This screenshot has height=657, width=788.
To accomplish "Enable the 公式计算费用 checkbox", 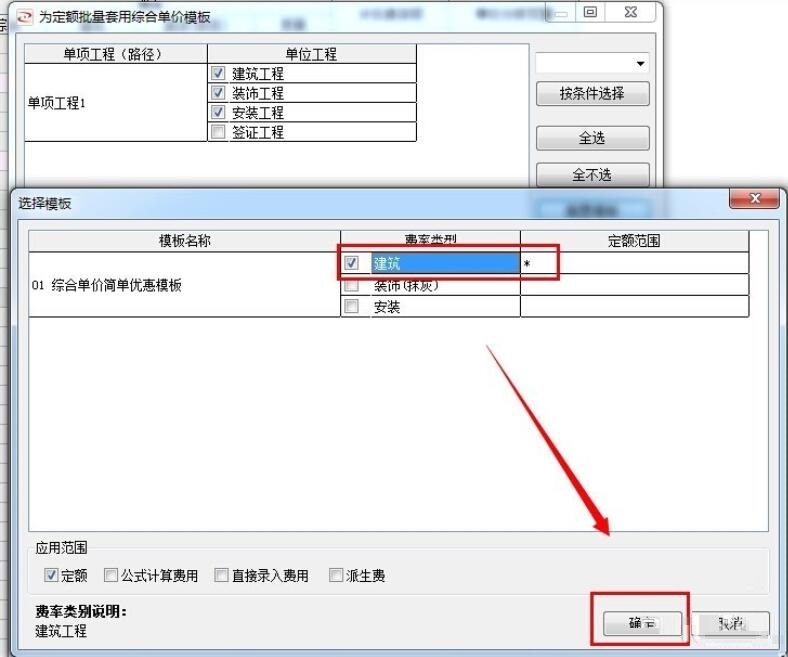I will click(x=111, y=575).
